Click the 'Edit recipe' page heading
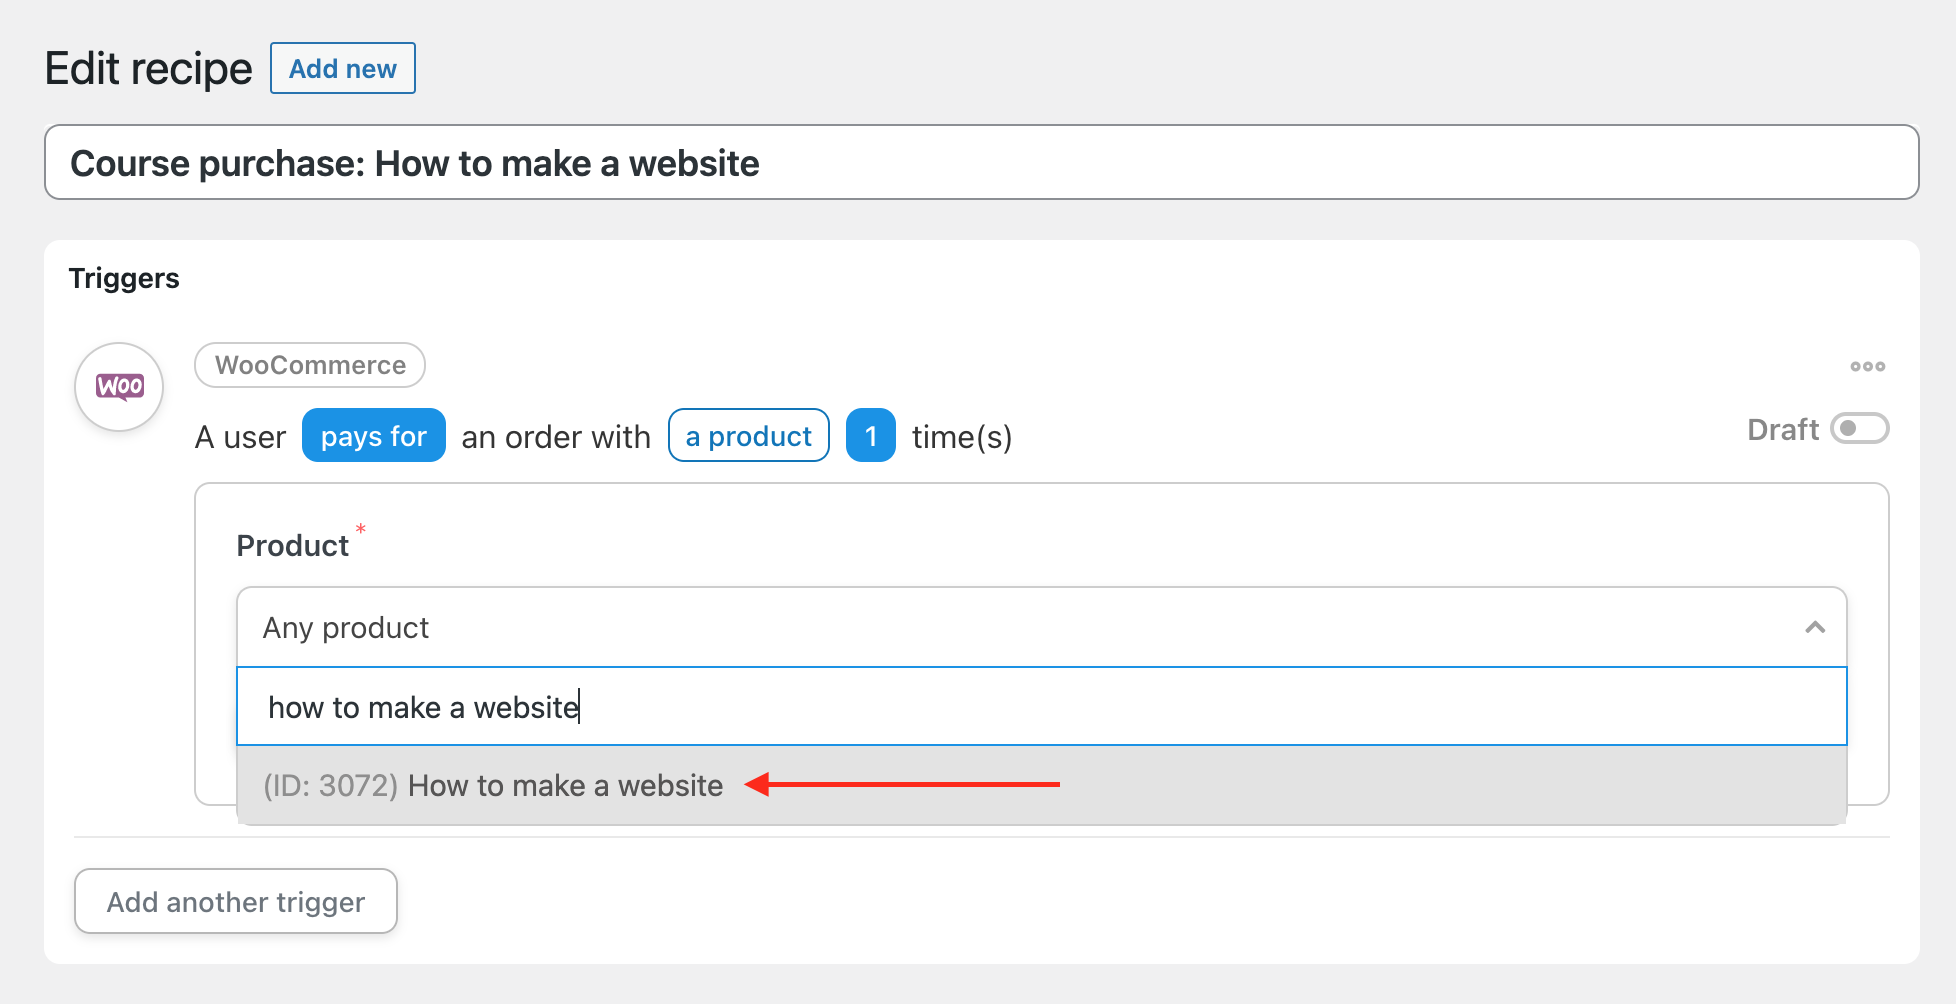The image size is (1956, 1004). click(x=149, y=69)
